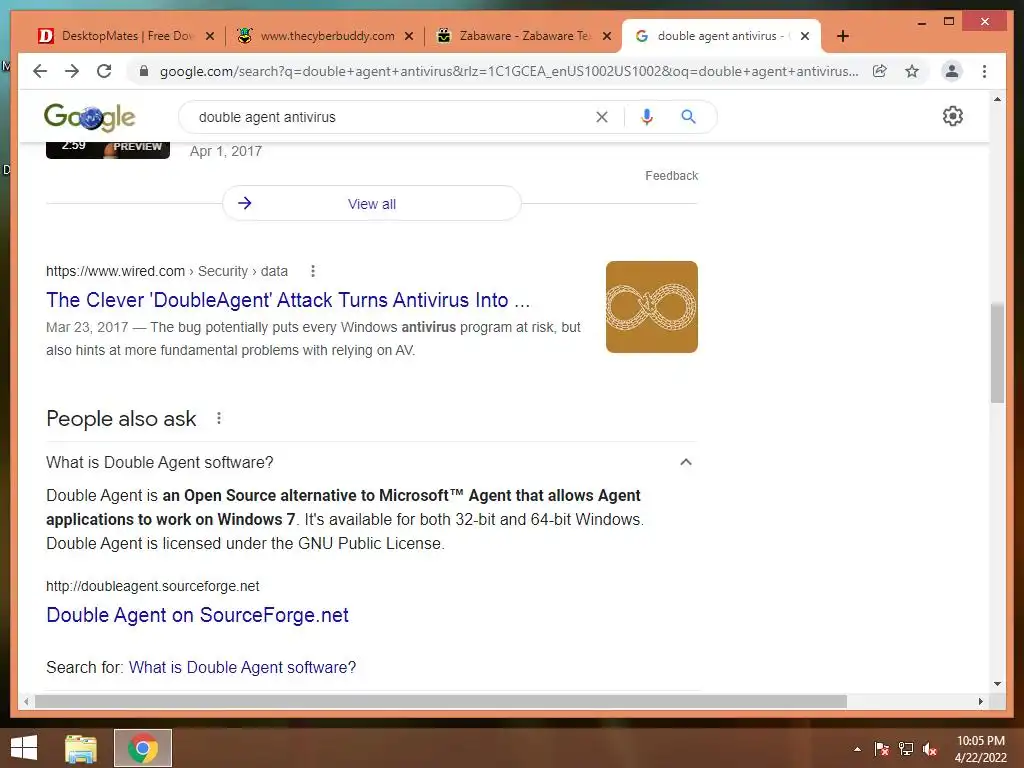Click the scroll right arrow on horizontal scrollbar
Image resolution: width=1024 pixels, height=768 pixels.
[x=980, y=701]
